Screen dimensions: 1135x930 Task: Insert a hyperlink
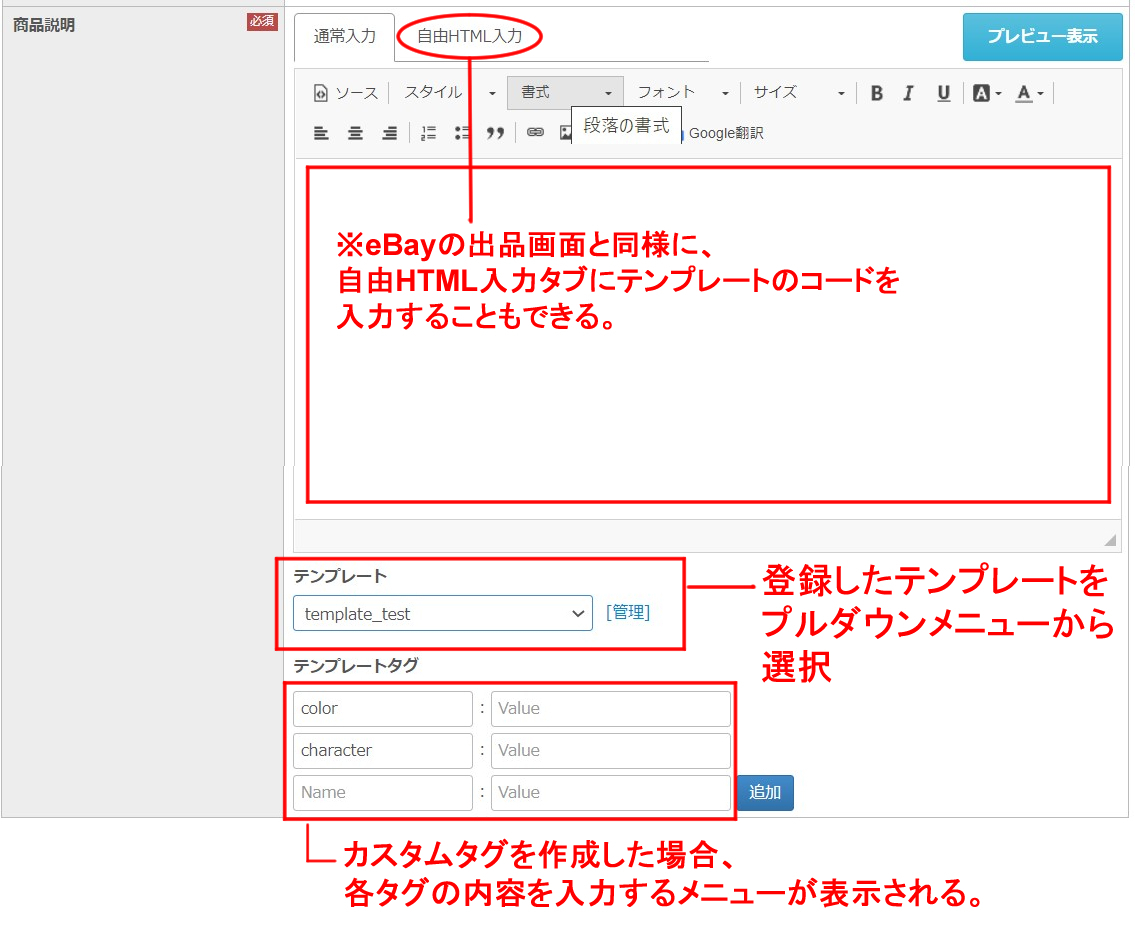[x=535, y=132]
